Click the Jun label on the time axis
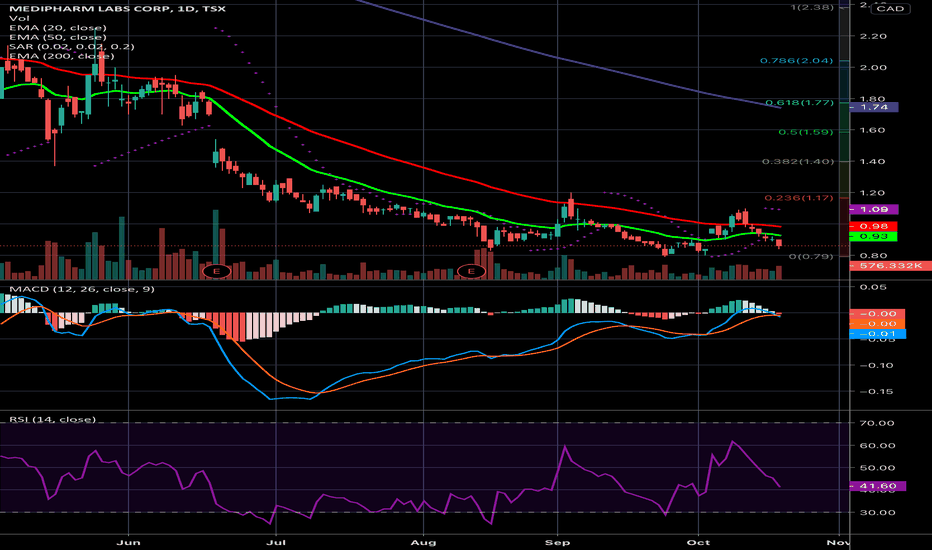Screen dimensions: 932x550 tap(128, 542)
